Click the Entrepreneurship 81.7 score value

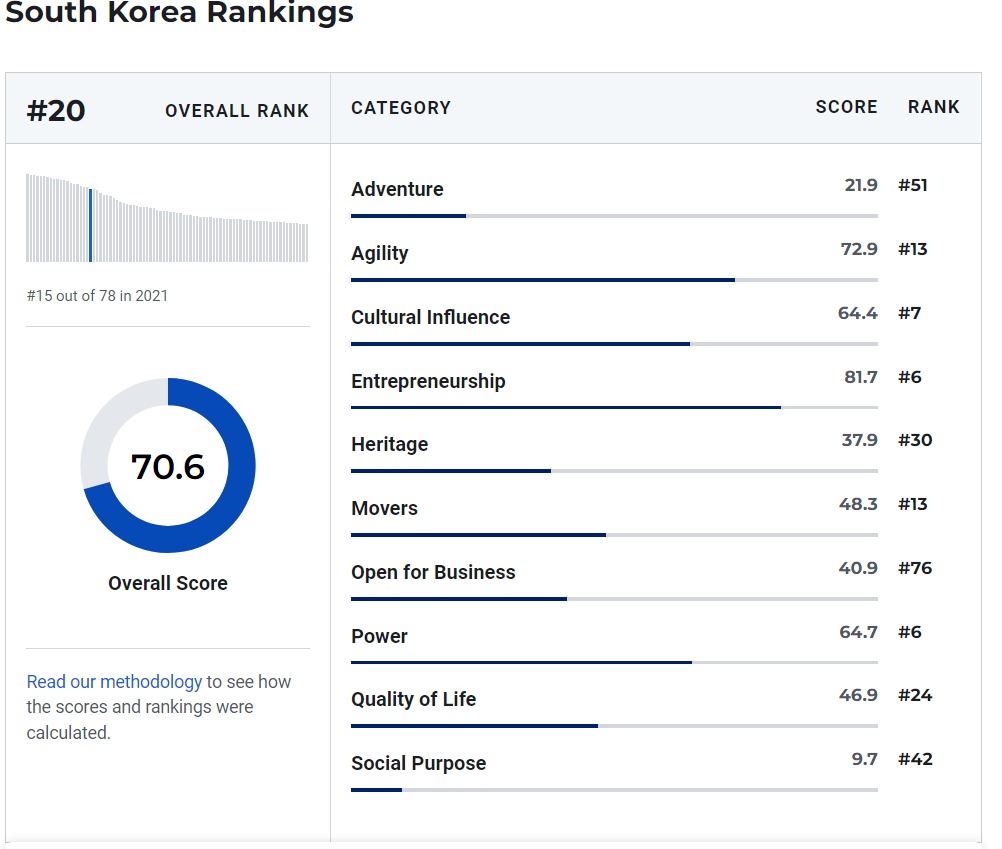coord(860,377)
